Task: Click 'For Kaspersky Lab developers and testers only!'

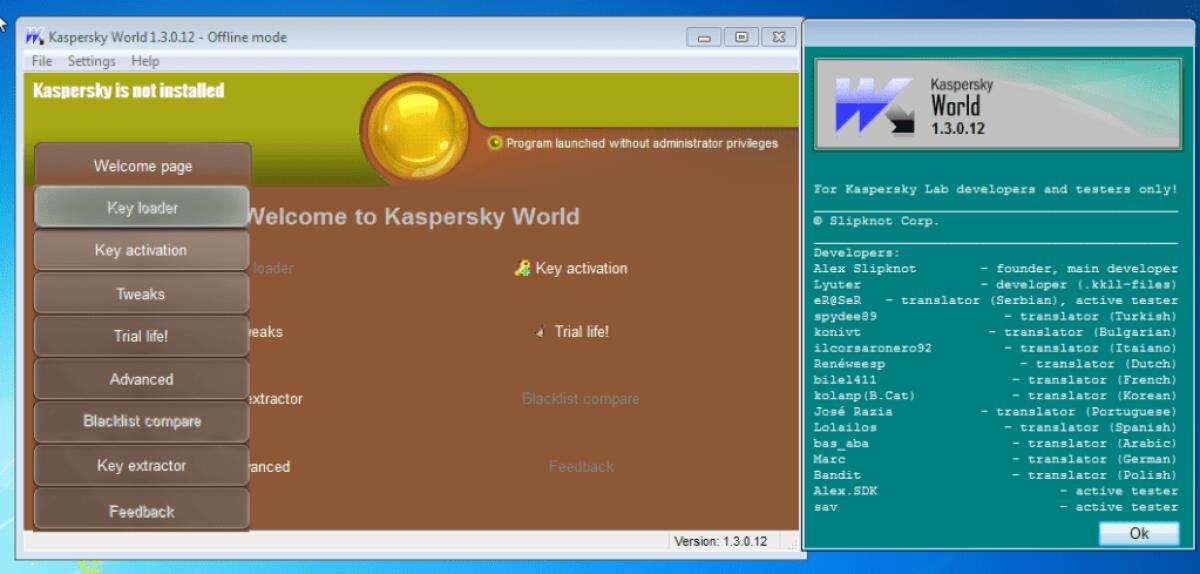Action: click(996, 189)
